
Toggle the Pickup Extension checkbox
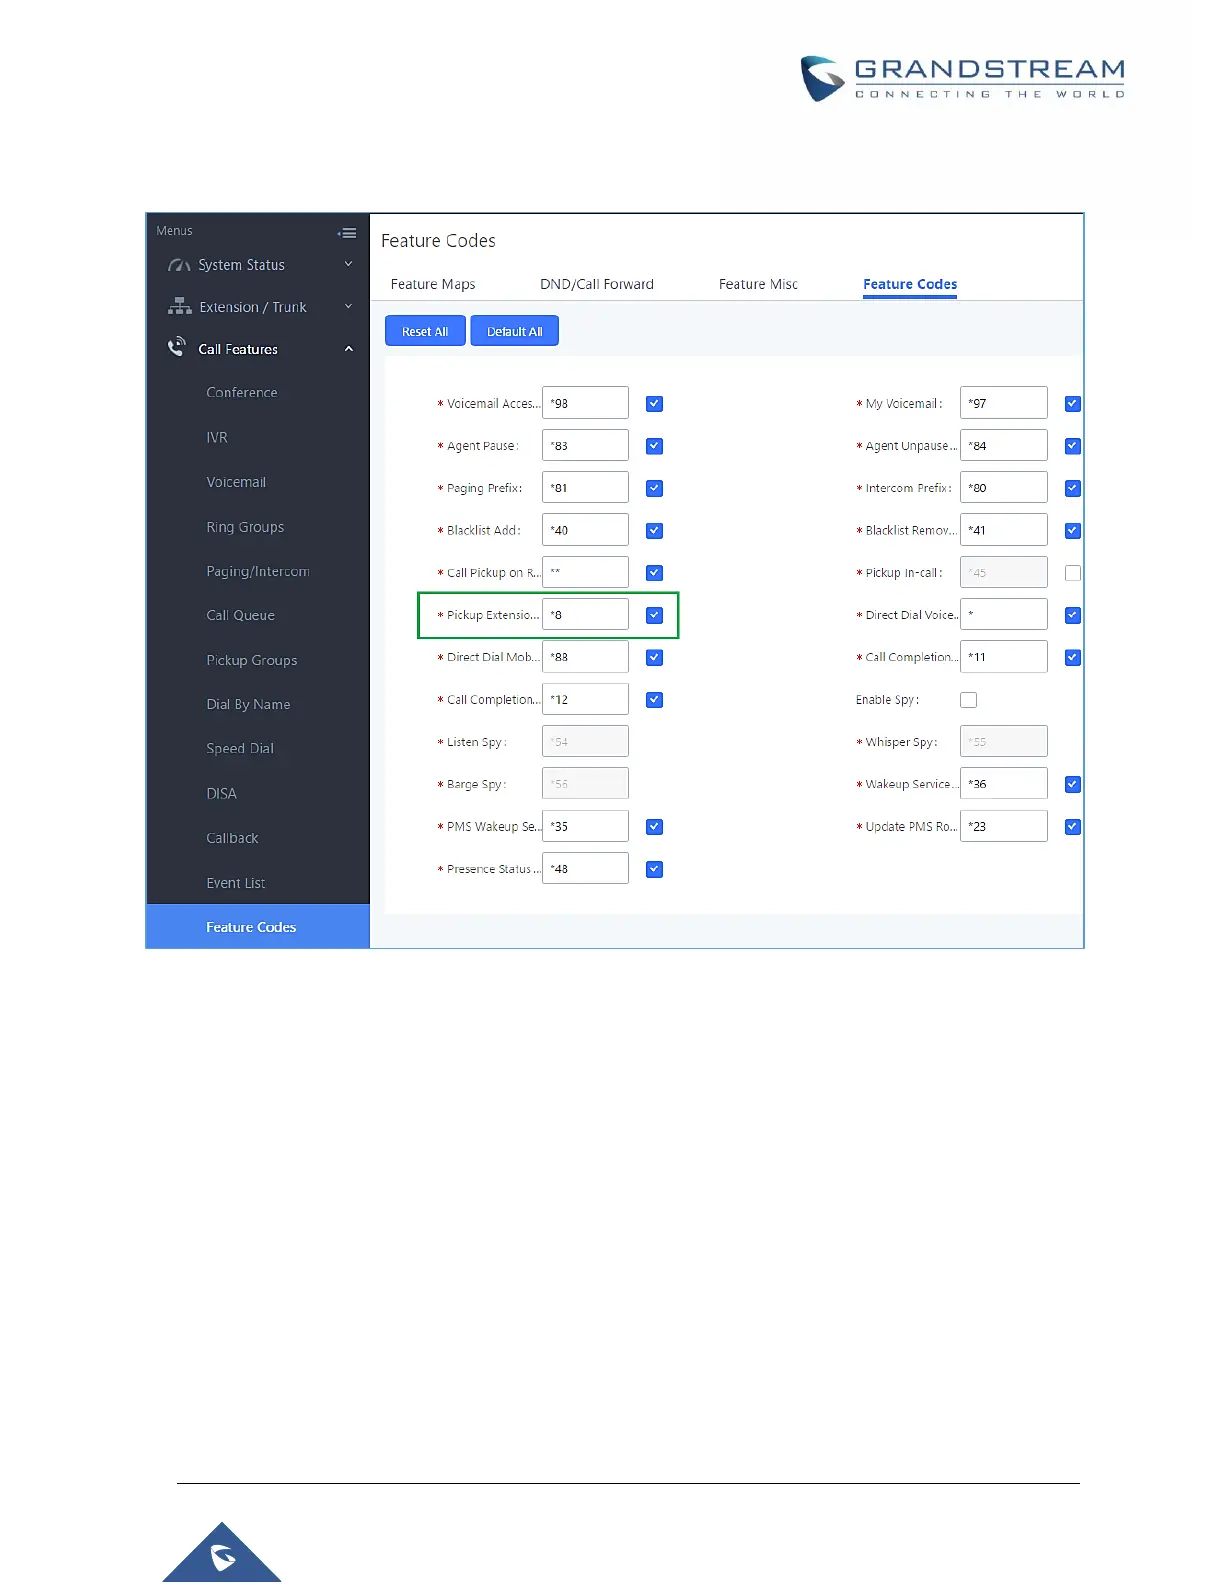(654, 615)
